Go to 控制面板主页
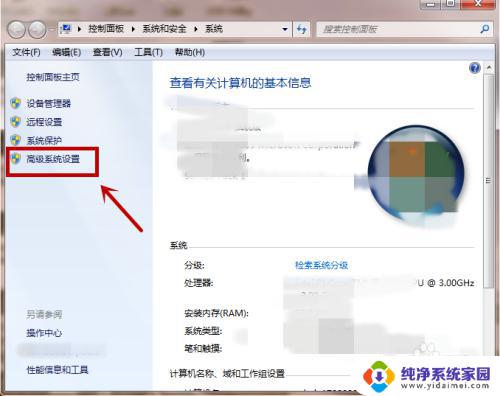 [x=53, y=77]
